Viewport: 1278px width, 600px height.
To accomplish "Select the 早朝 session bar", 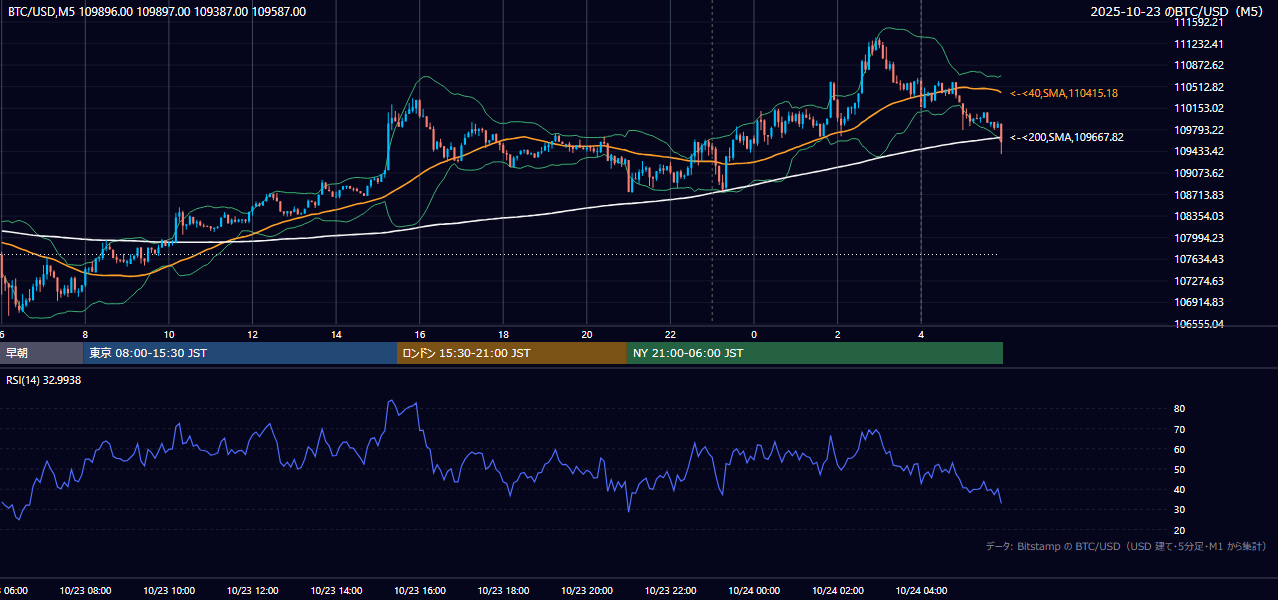I will (x=42, y=353).
